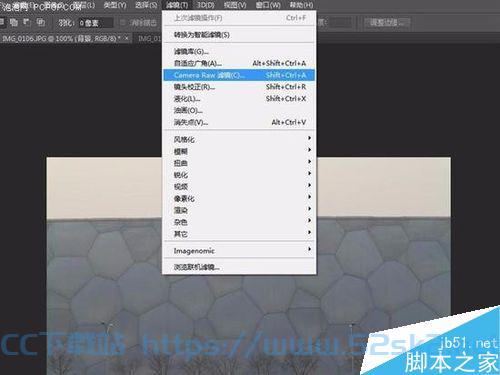Close the IMG_0106.JPG document tab
Viewport: 500px width, 375px height.
click(x=127, y=39)
